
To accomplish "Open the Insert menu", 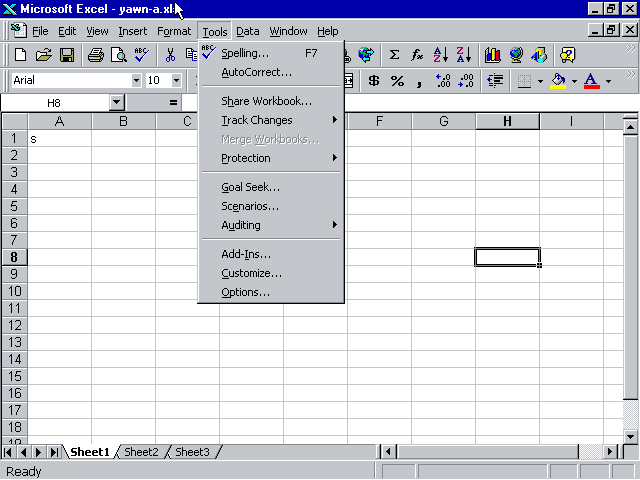I will 132,31.
